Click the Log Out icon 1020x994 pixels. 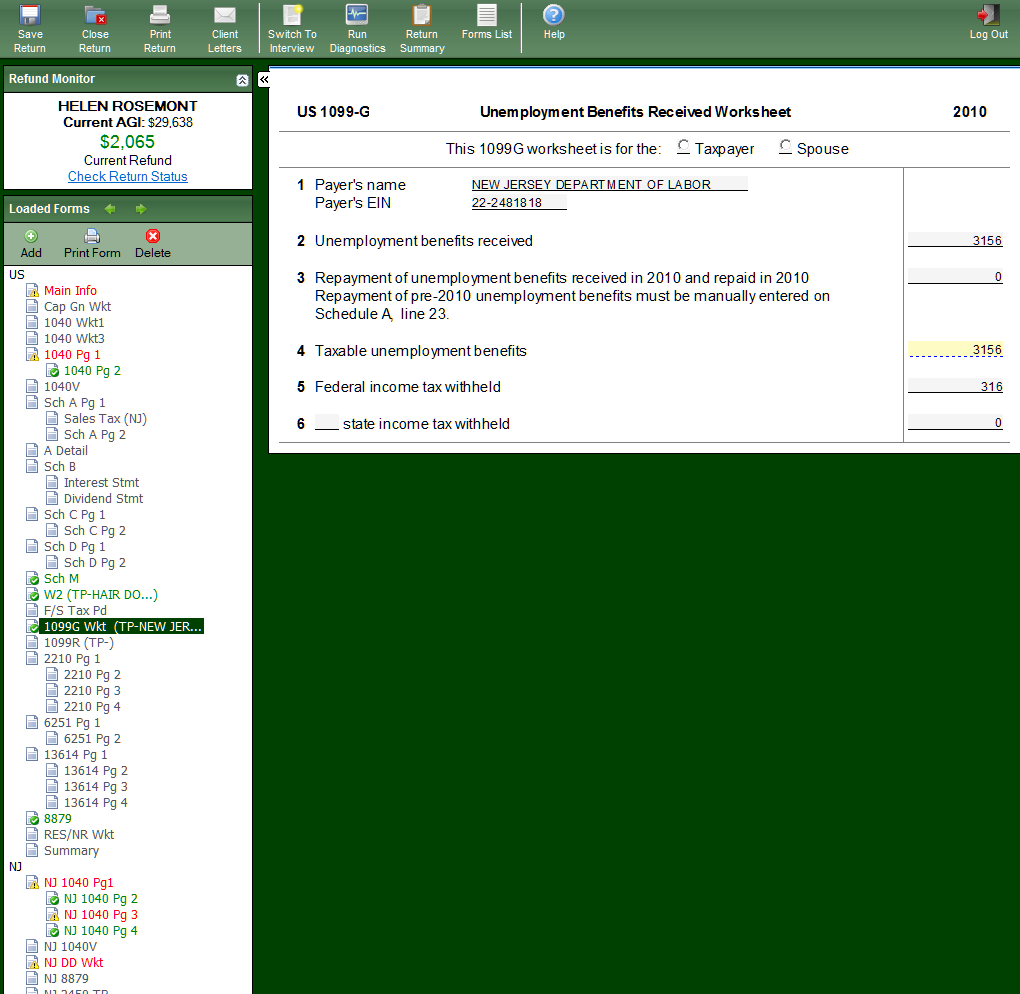pyautogui.click(x=988, y=16)
